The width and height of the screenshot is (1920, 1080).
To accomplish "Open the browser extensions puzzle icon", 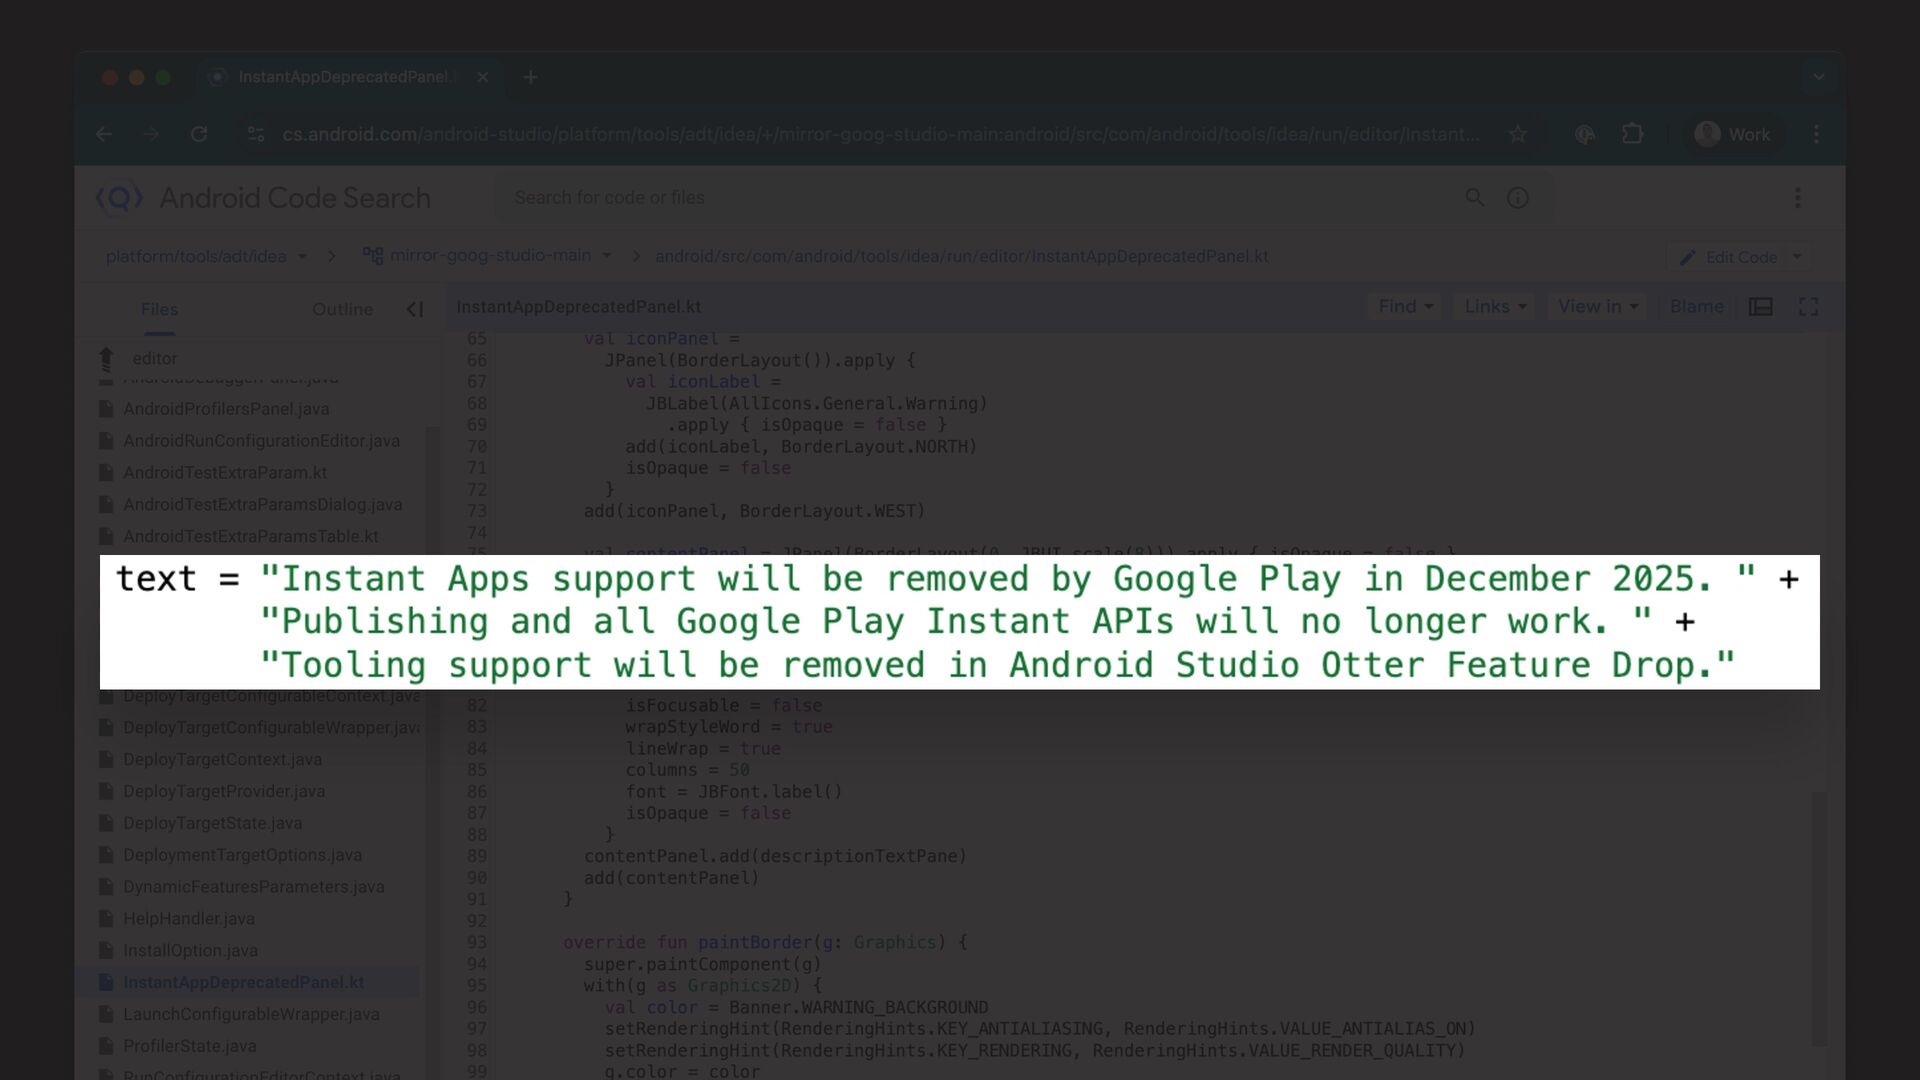I will 1632,134.
